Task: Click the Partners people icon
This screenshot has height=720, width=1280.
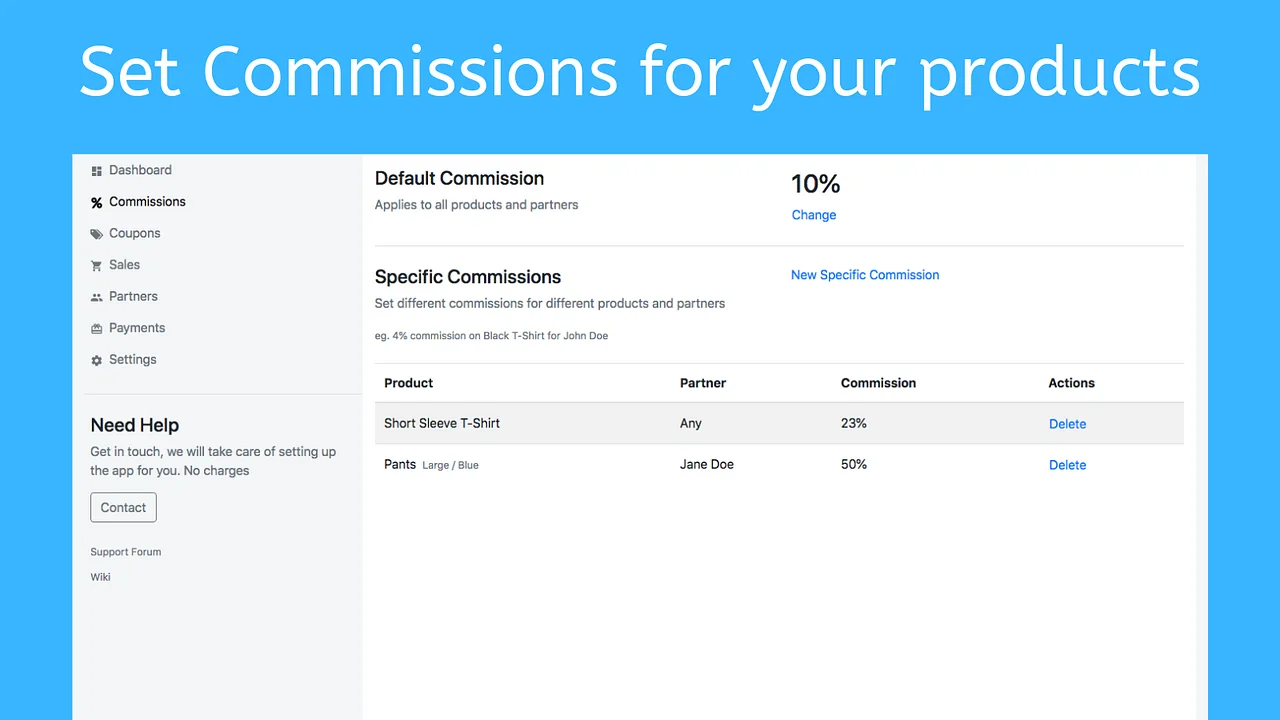Action: tap(96, 297)
